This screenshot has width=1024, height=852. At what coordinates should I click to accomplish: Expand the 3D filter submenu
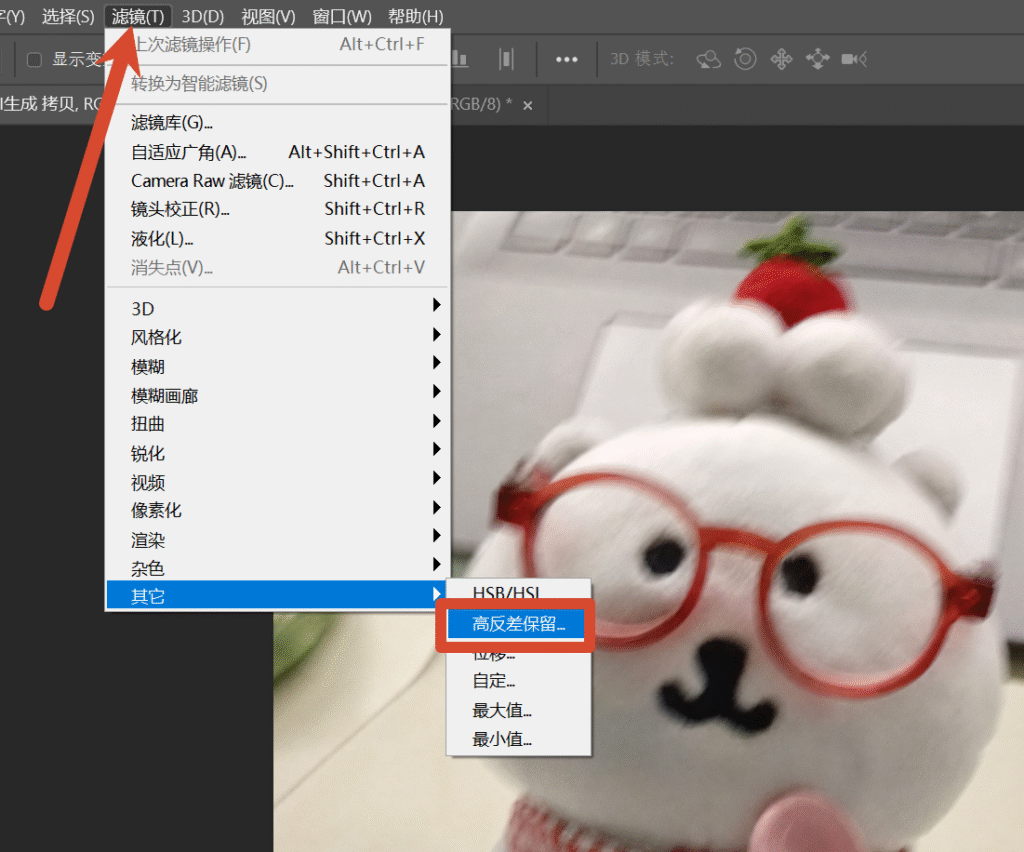pos(277,308)
